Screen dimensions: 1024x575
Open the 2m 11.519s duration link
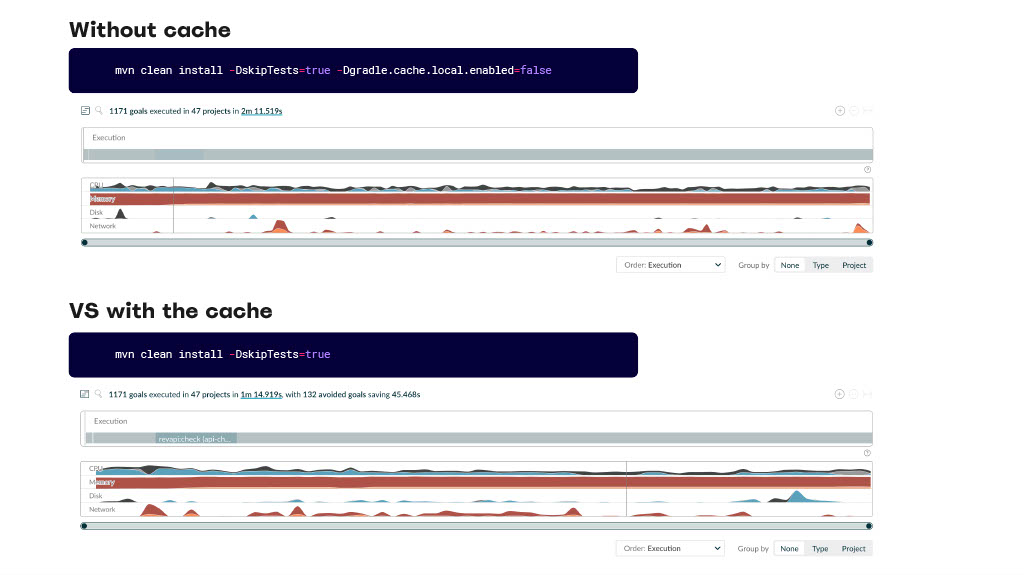(x=261, y=111)
